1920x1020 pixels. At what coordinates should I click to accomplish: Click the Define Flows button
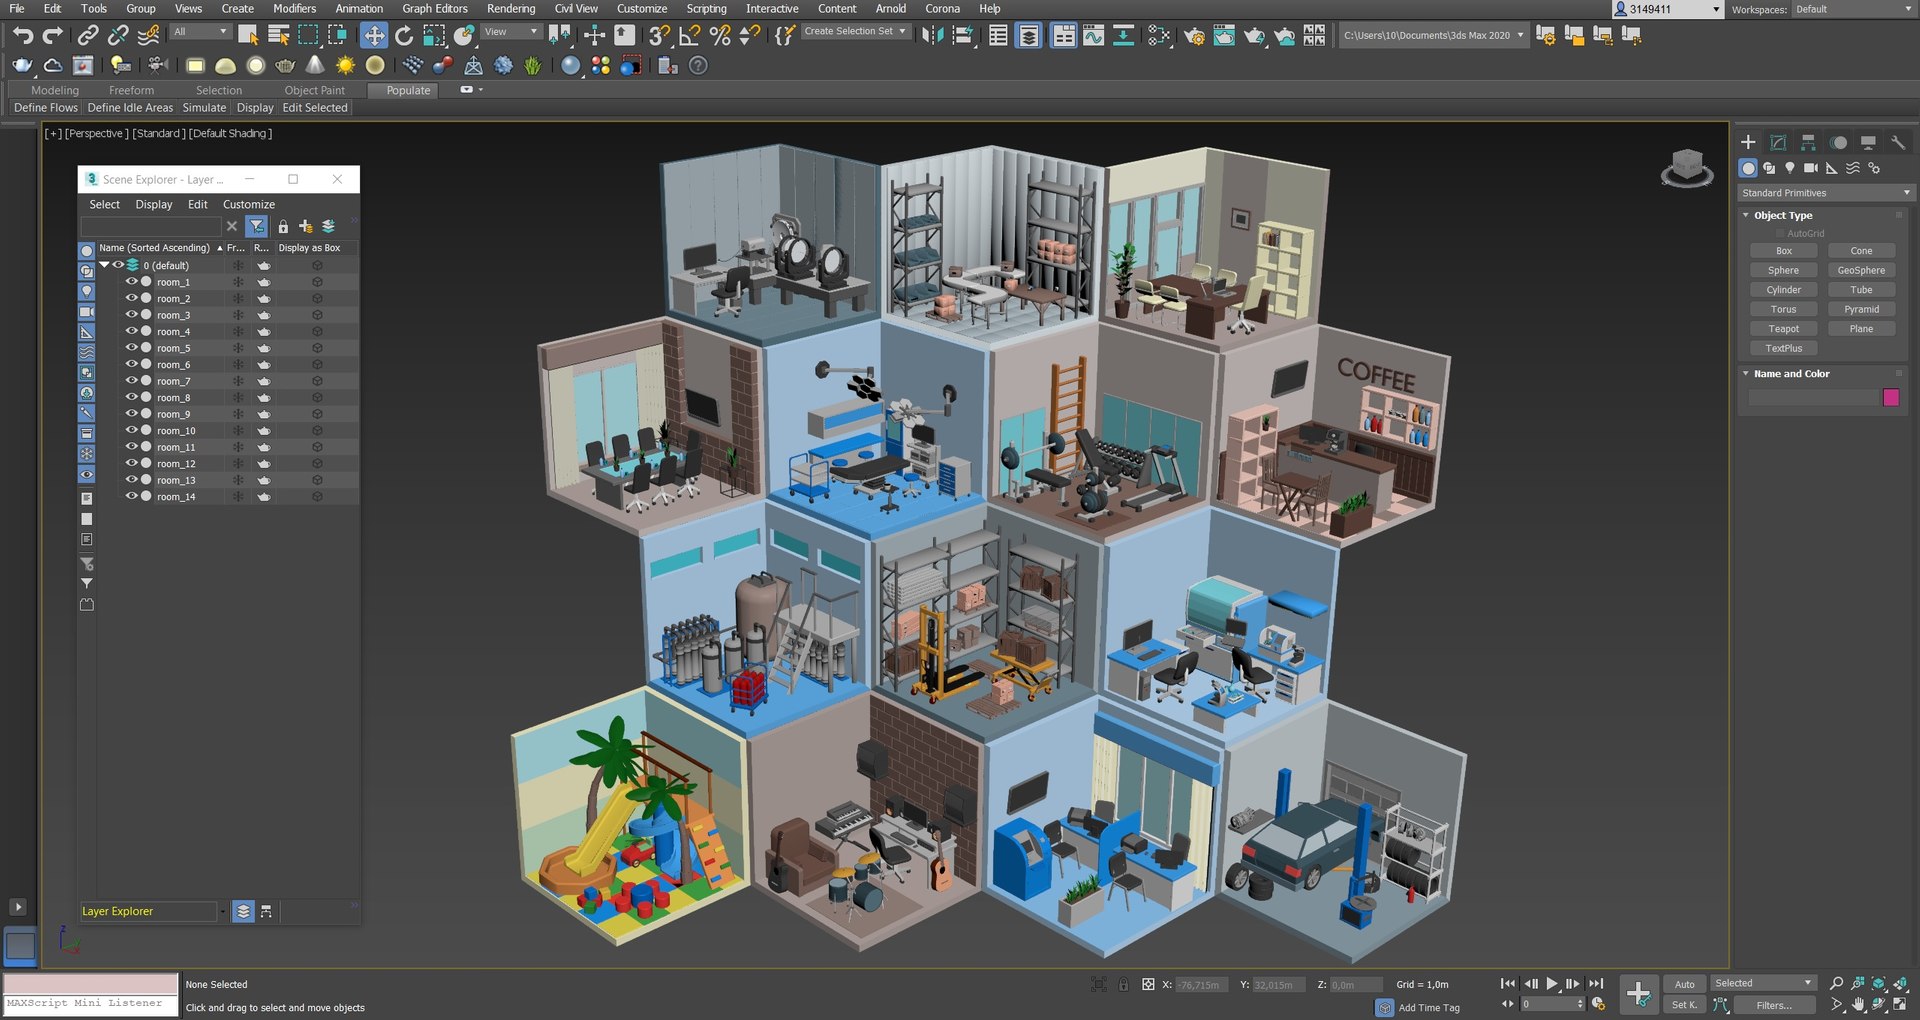46,108
